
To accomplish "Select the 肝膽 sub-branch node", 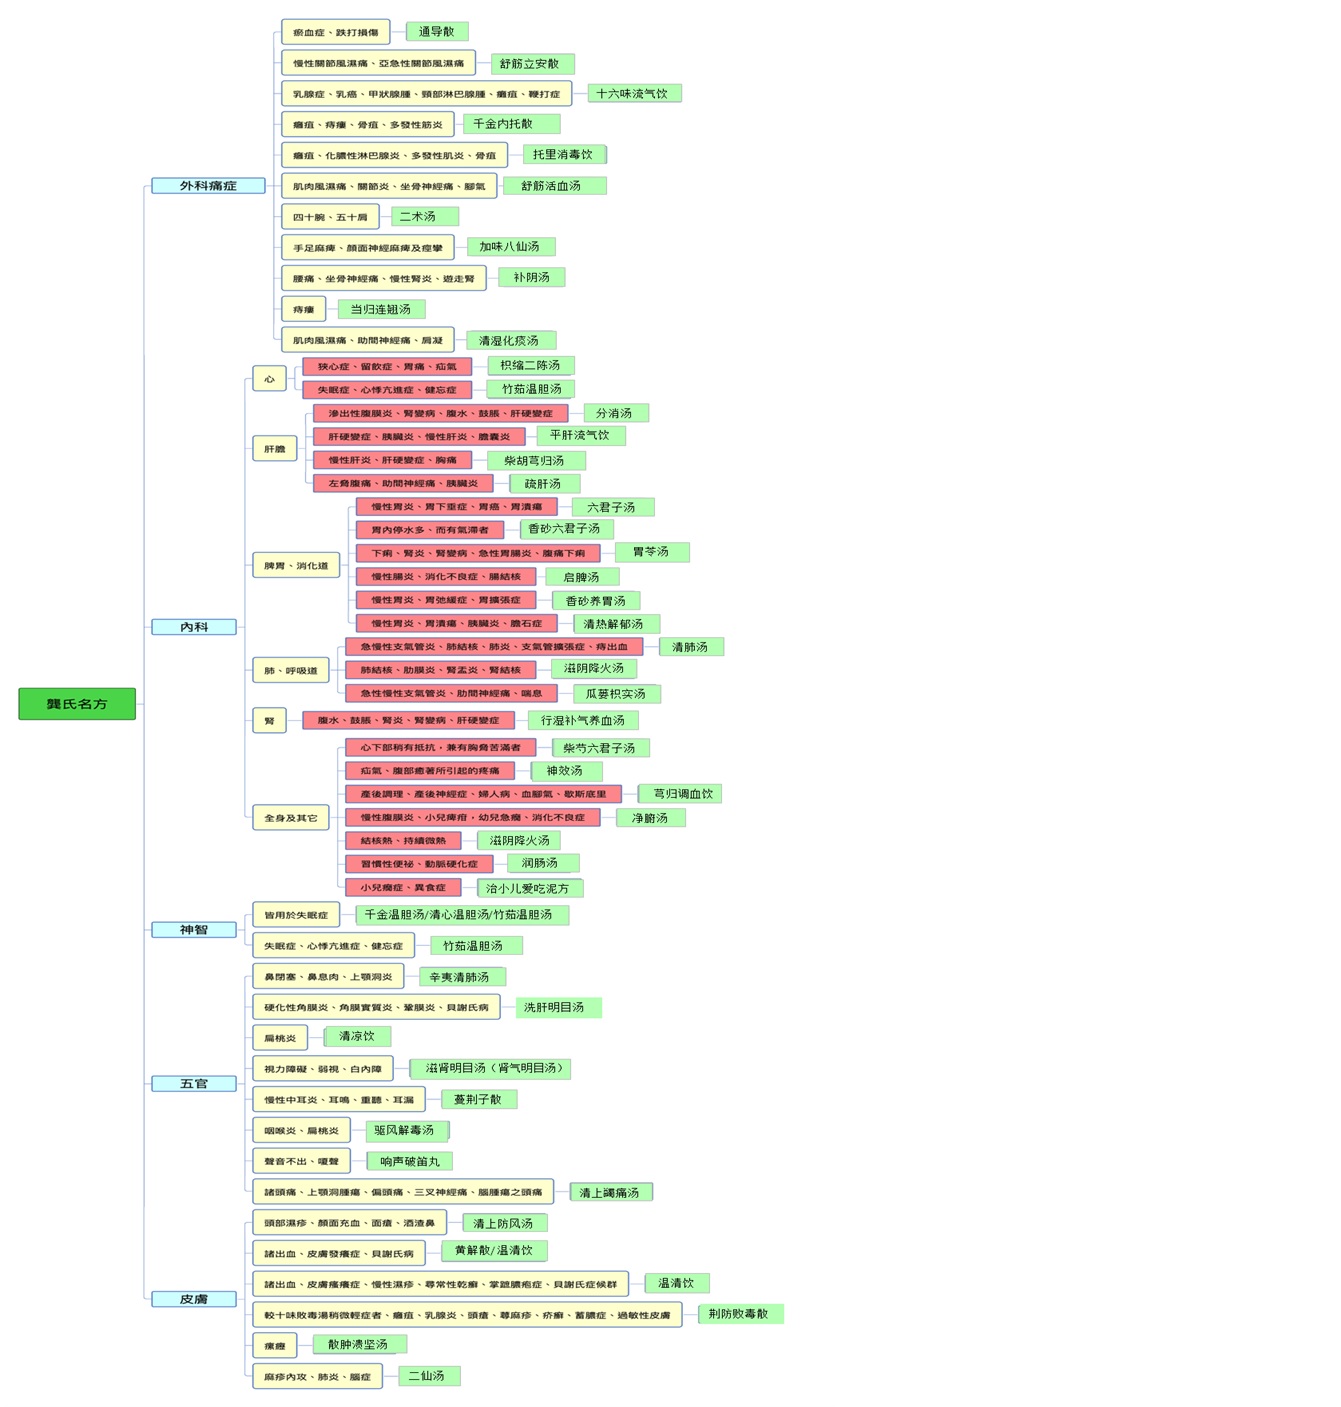I will pyautogui.click(x=274, y=449).
